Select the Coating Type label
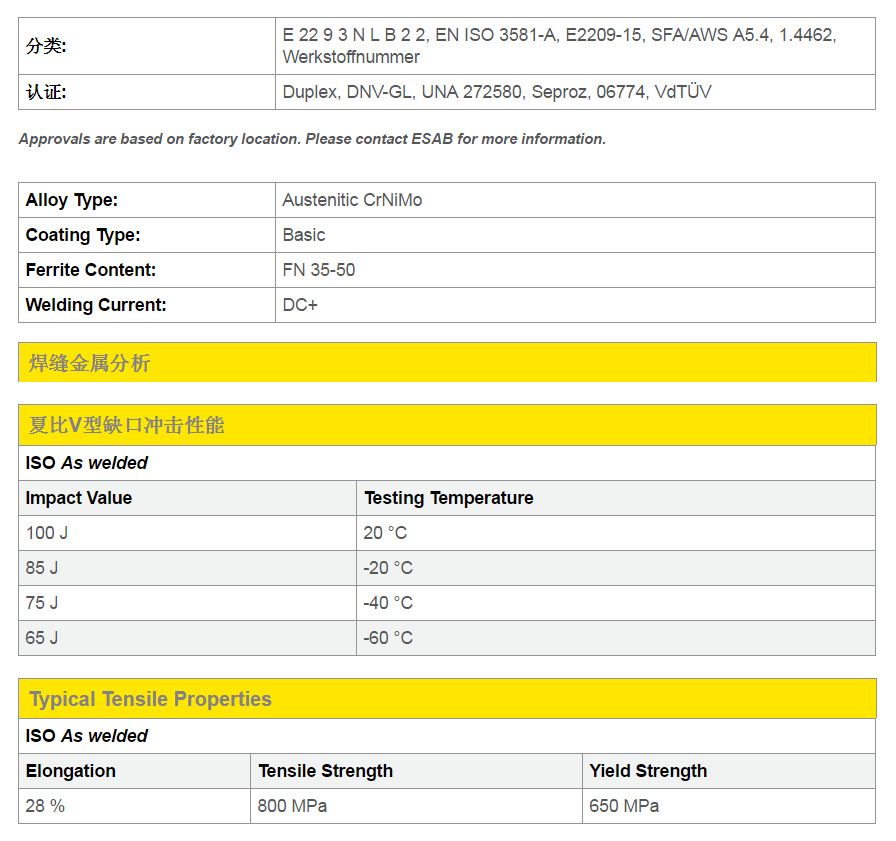The width and height of the screenshot is (896, 841). [x=83, y=235]
